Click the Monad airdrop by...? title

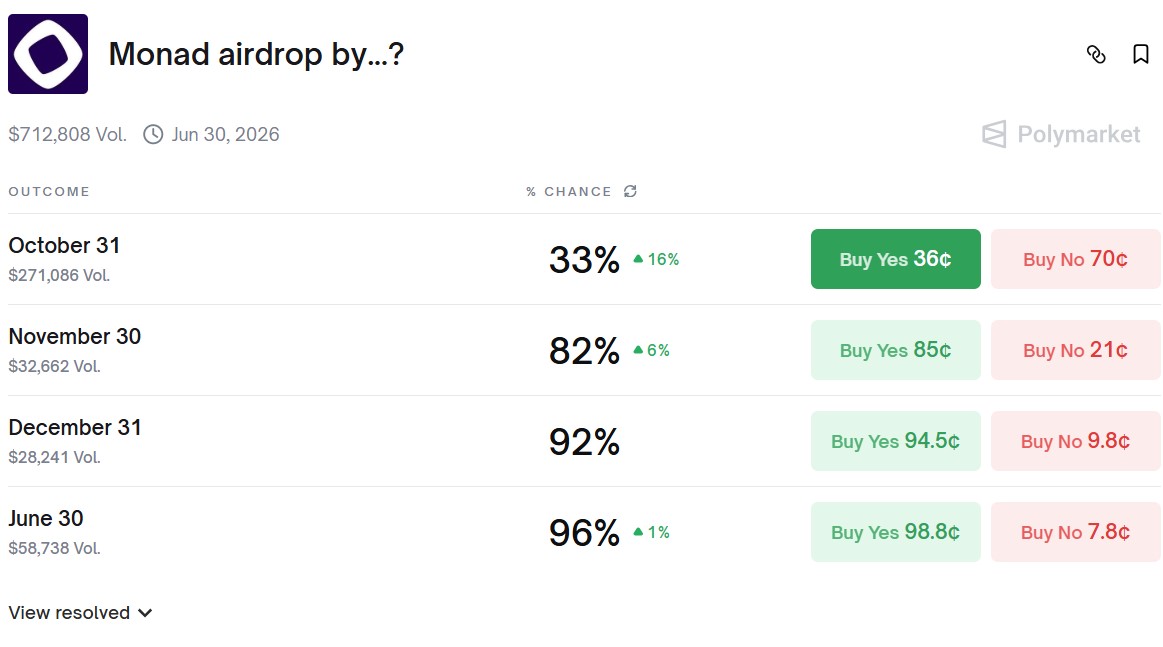pos(255,54)
